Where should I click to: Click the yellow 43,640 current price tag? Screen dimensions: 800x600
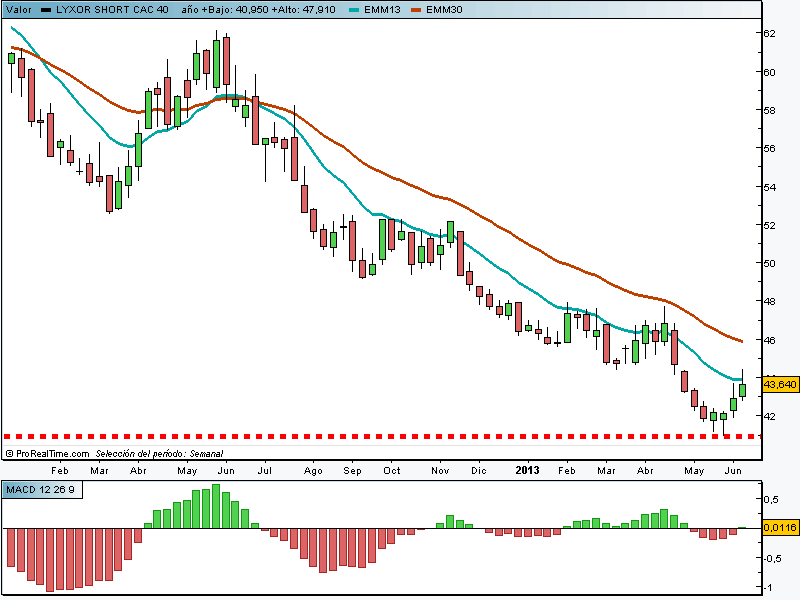tap(780, 384)
